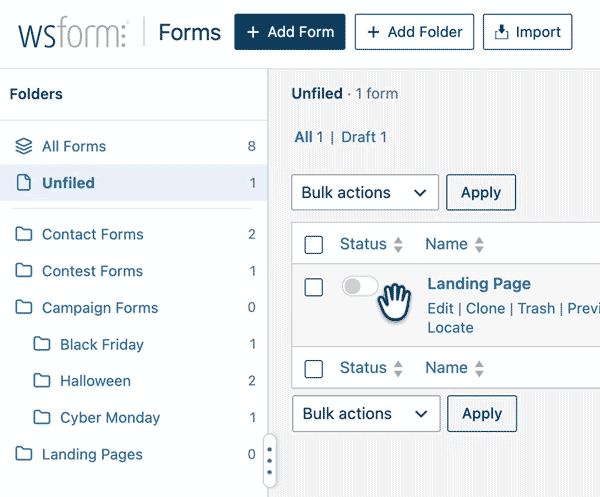Click the Folders heading

tap(36, 94)
